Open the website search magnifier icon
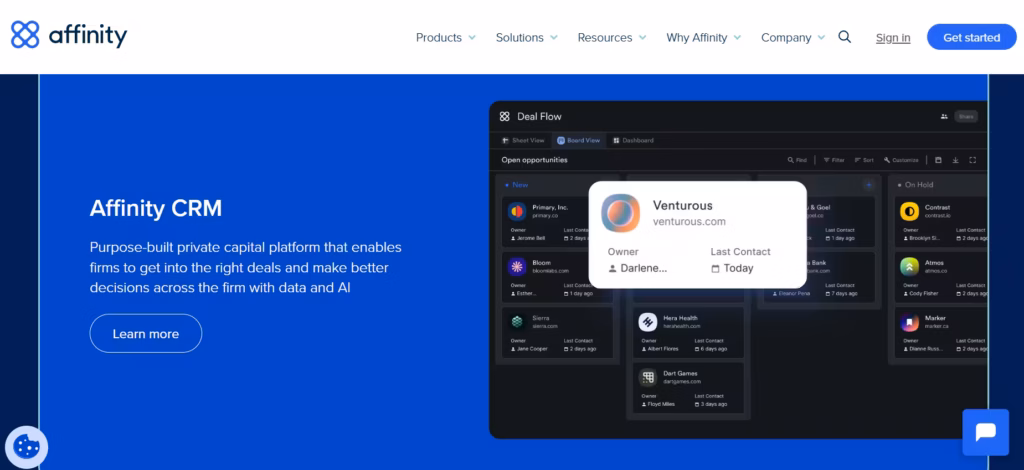1024x470 pixels. tap(844, 37)
